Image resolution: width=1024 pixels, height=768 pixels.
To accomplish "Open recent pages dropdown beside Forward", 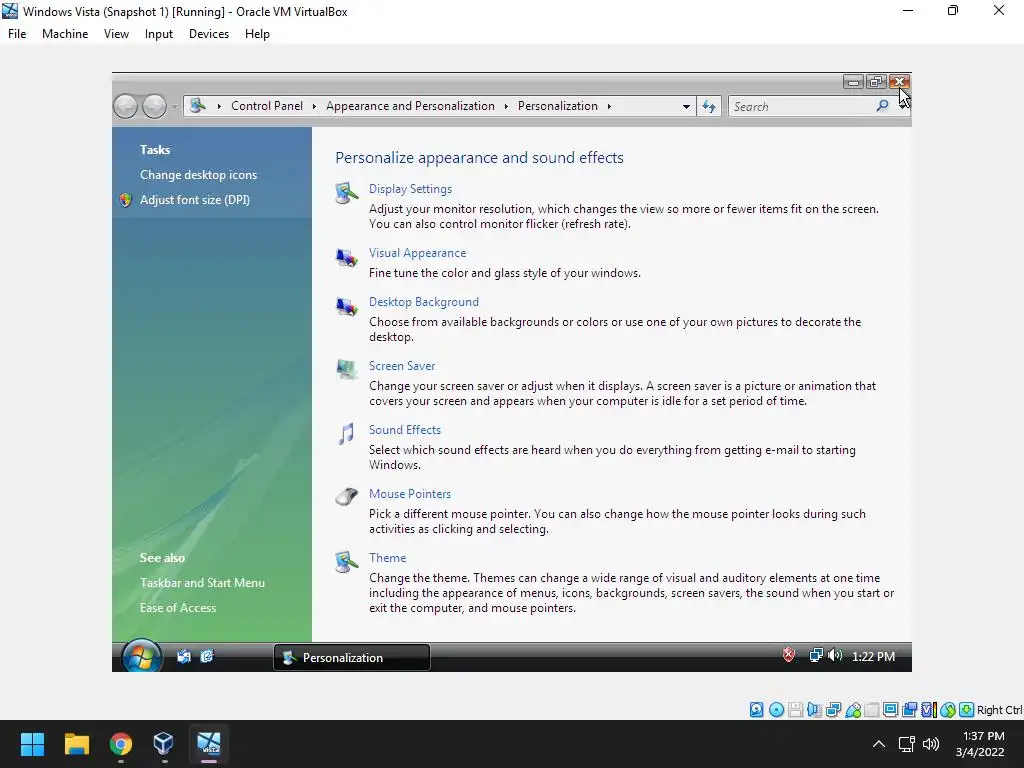I will 174,106.
